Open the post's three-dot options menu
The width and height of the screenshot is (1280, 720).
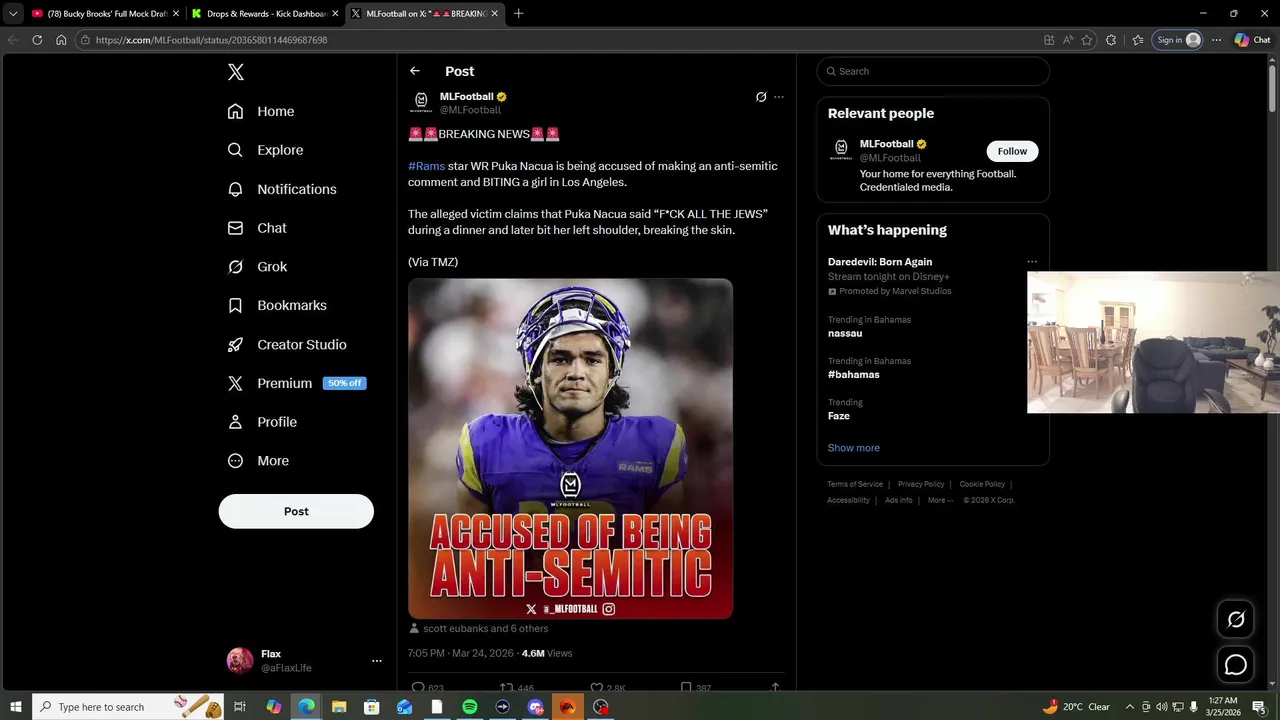tap(779, 97)
